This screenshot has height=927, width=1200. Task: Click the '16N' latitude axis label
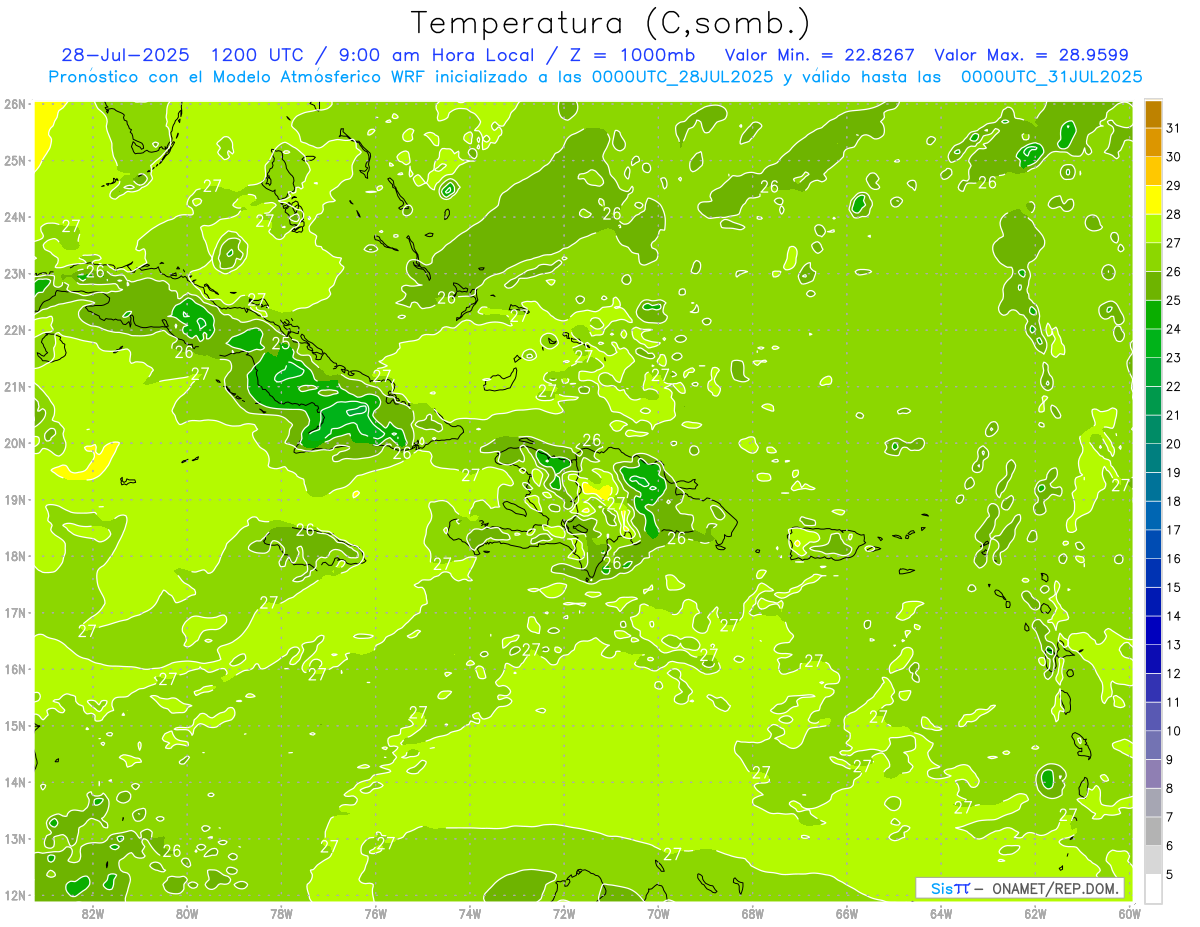pyautogui.click(x=15, y=669)
